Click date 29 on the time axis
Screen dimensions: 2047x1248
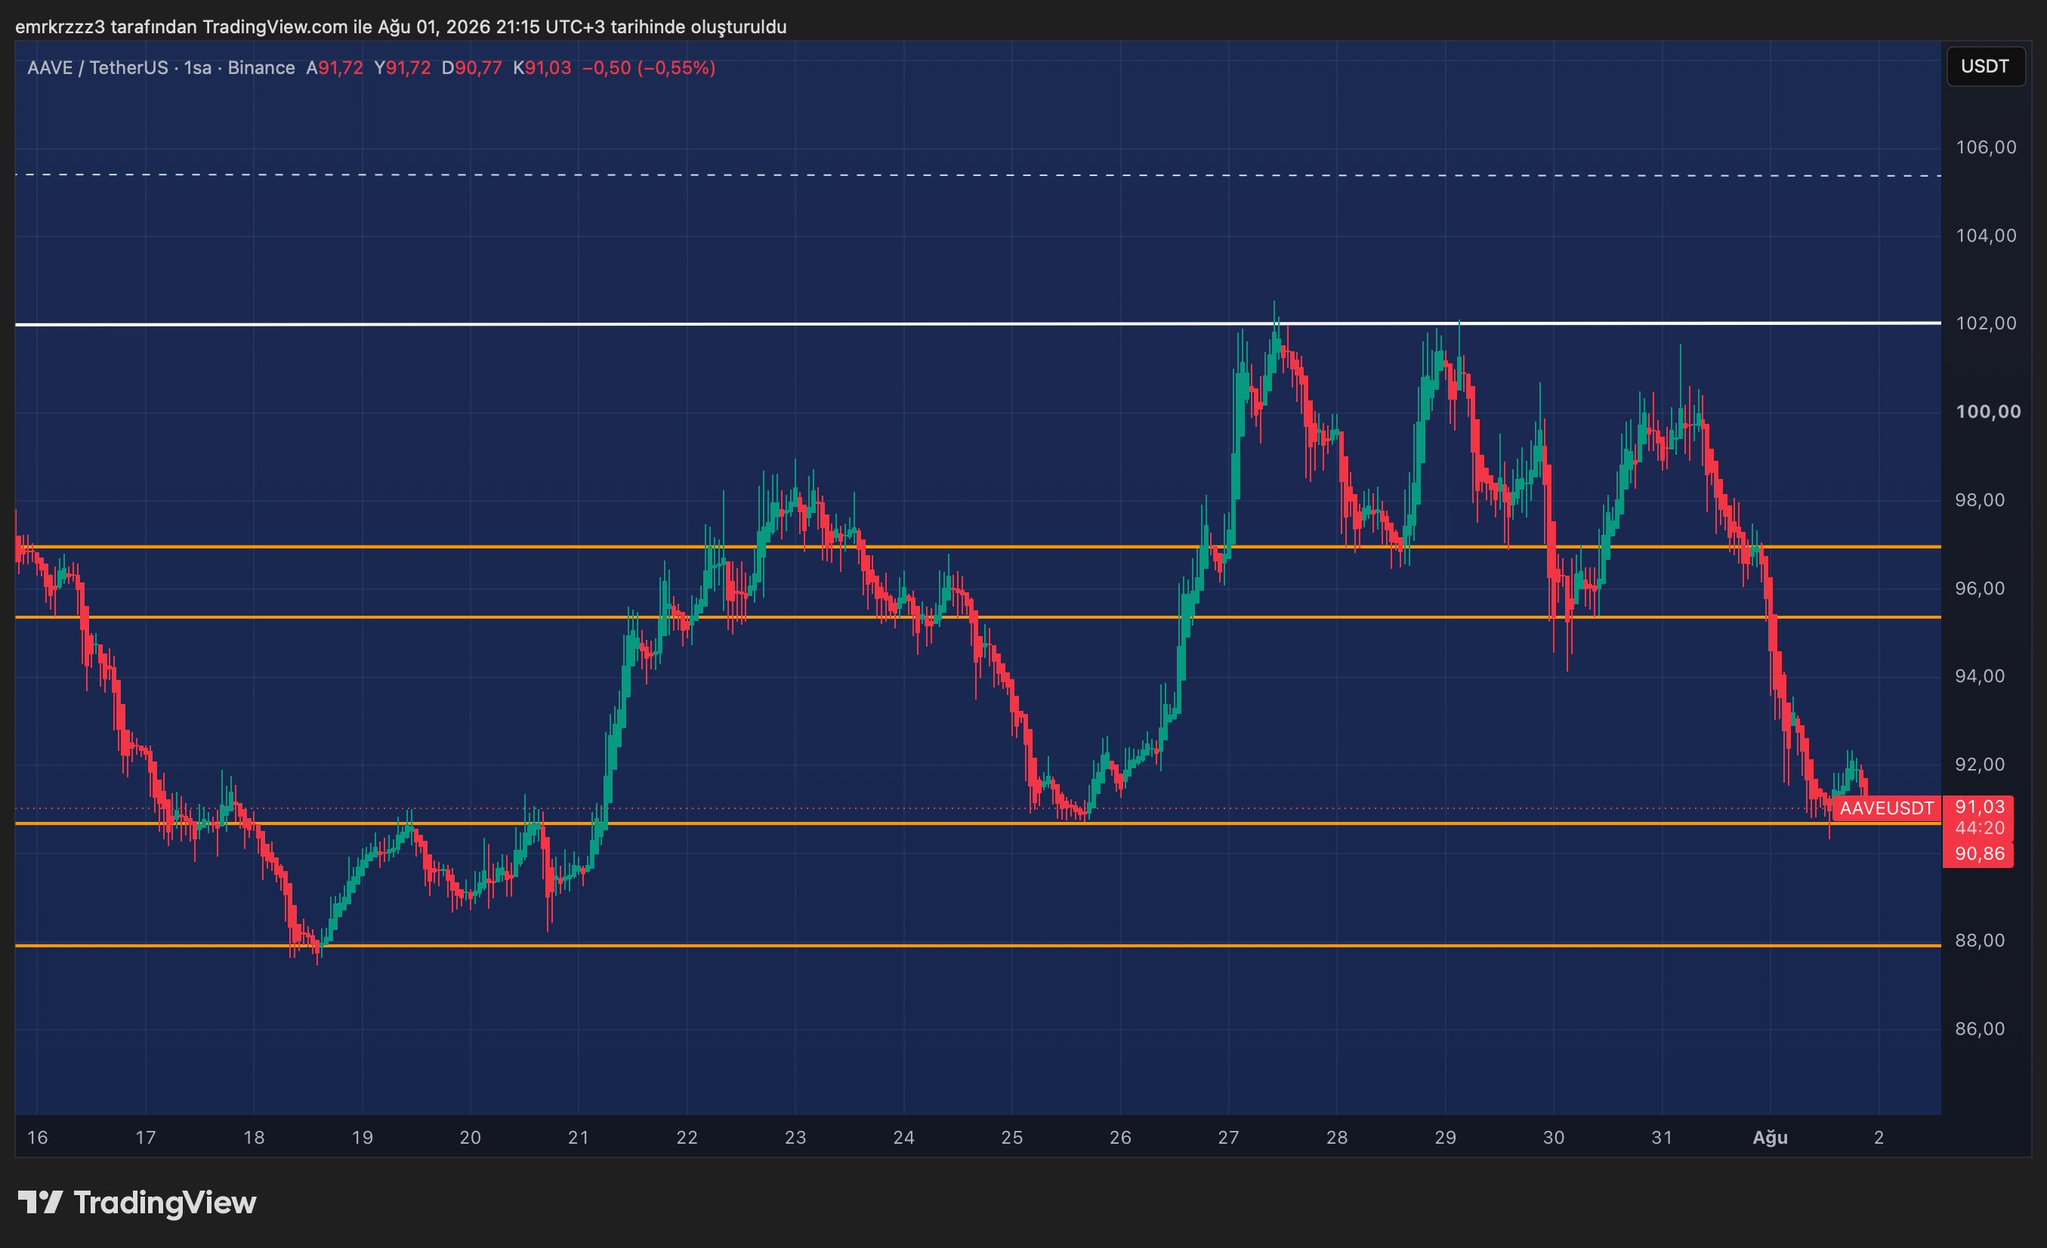coord(1445,1137)
